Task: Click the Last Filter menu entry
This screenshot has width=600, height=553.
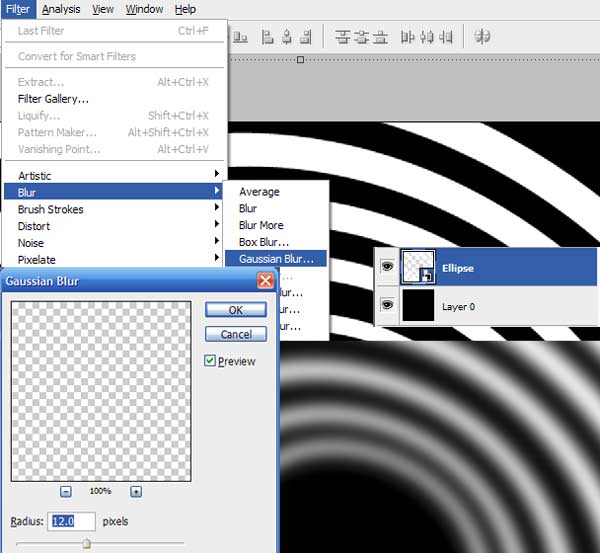Action: coord(114,31)
